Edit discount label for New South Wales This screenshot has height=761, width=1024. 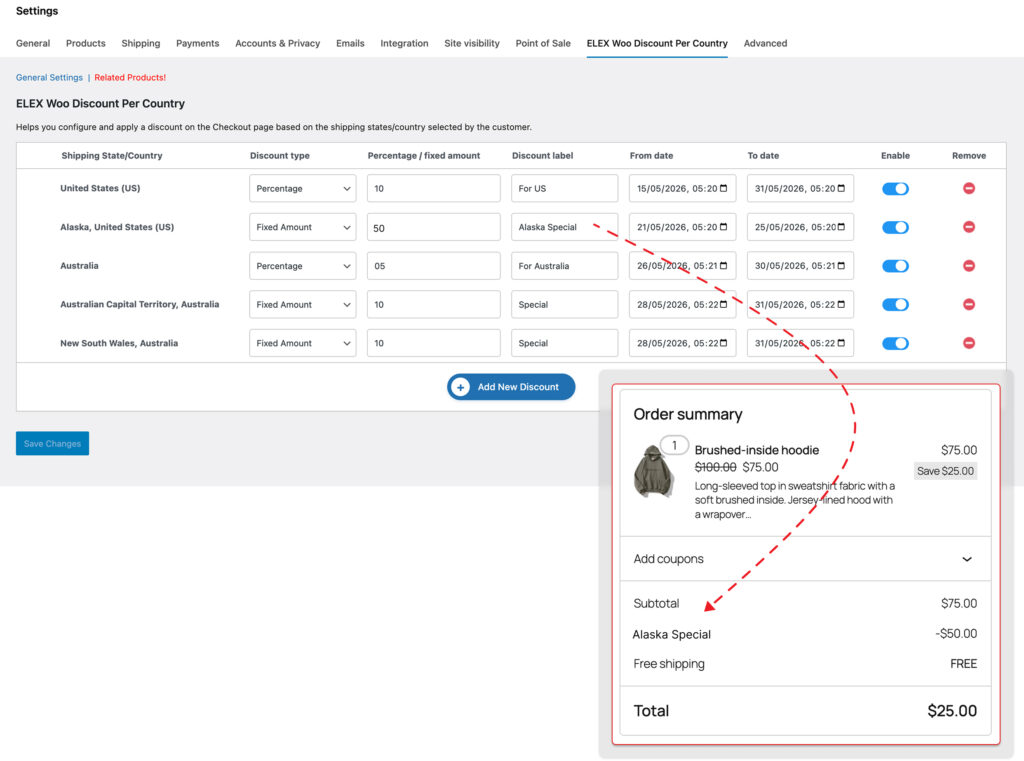[564, 343]
